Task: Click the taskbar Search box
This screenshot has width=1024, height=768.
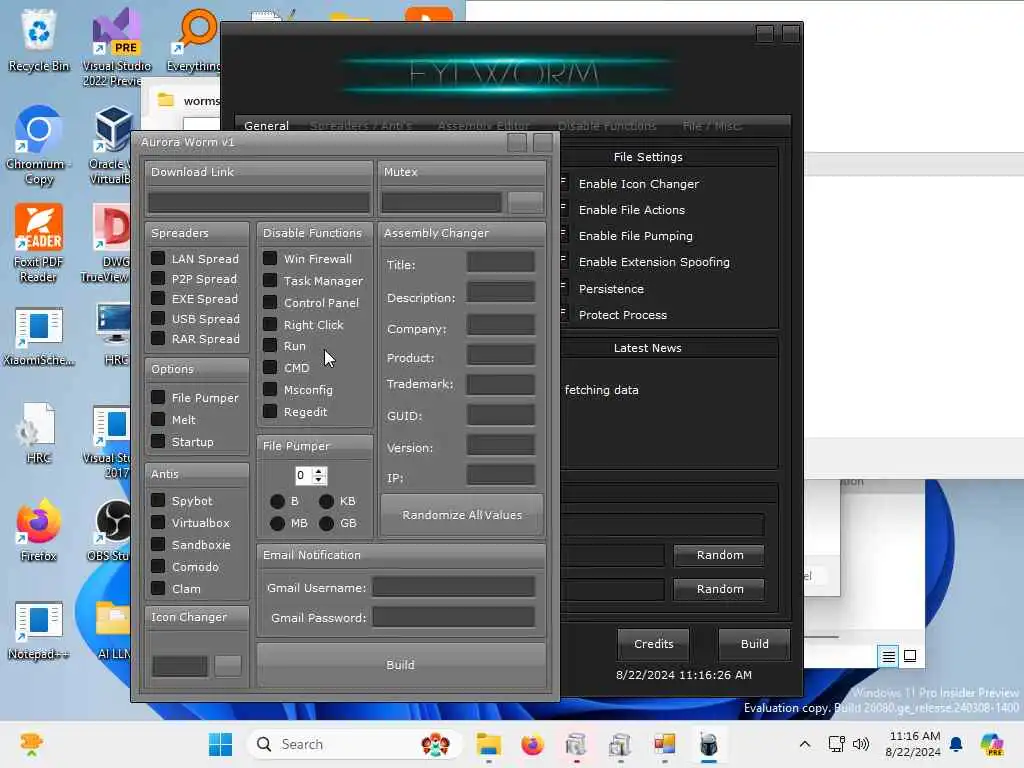Action: 355,744
